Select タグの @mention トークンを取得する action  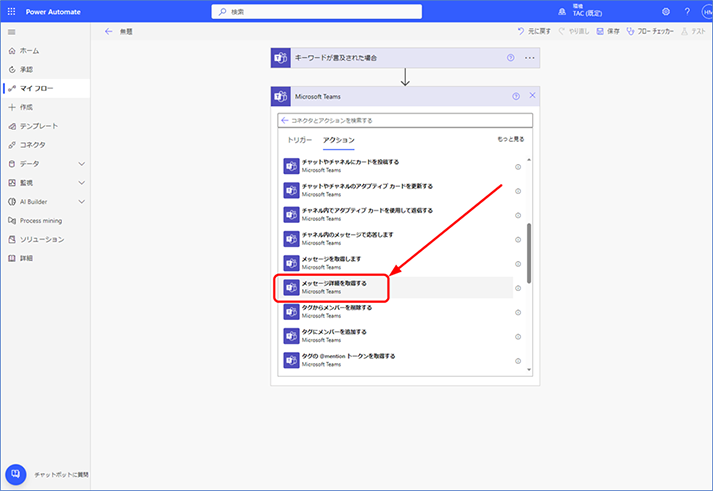pos(398,361)
